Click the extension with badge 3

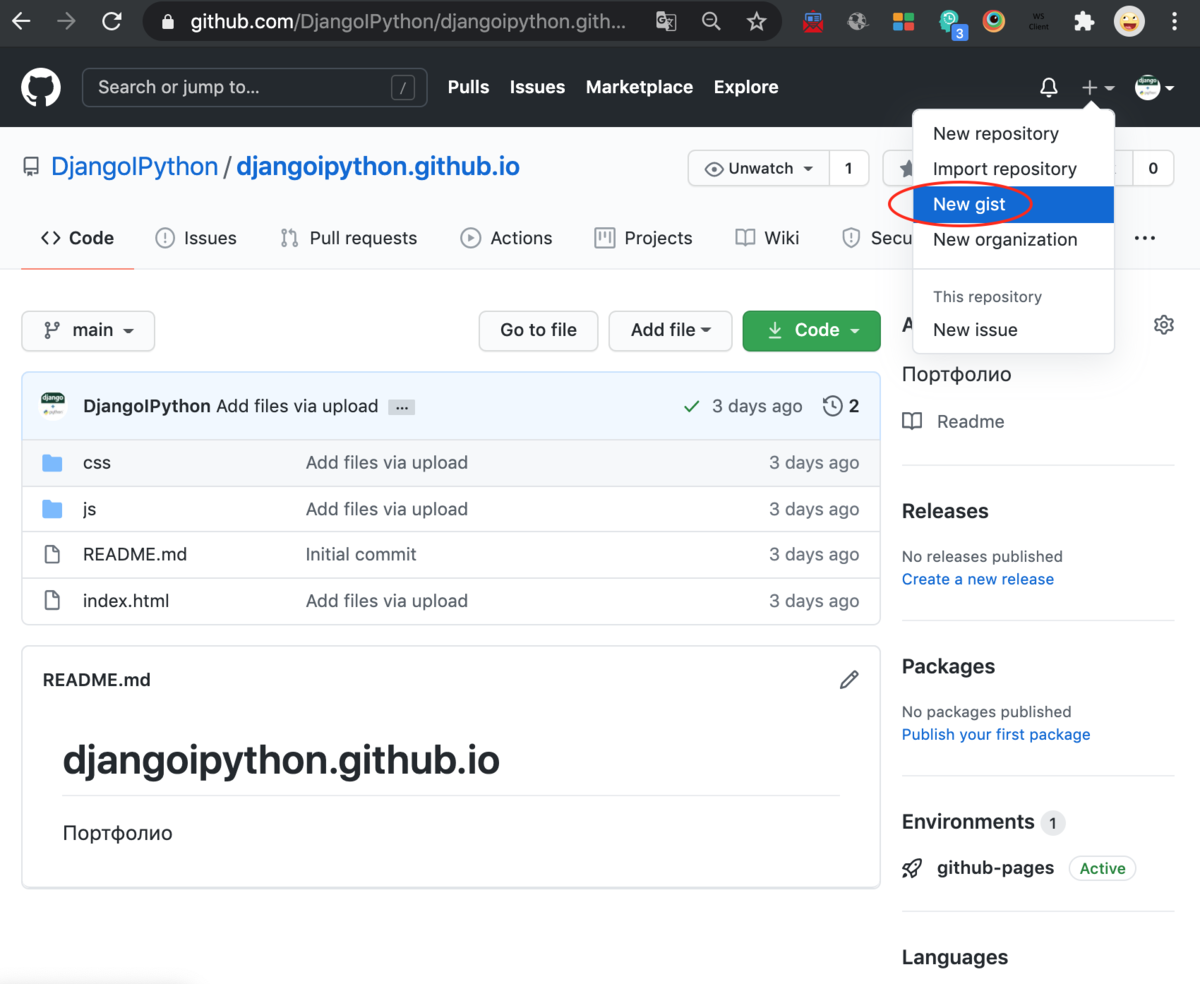pyautogui.click(x=951, y=23)
